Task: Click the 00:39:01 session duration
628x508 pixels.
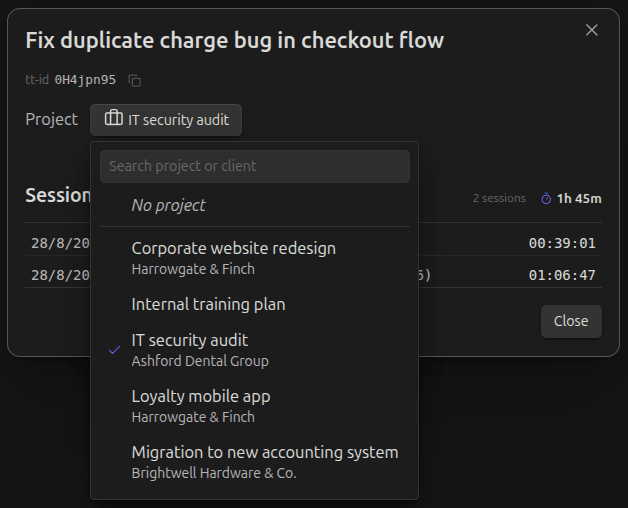Action: coord(562,243)
